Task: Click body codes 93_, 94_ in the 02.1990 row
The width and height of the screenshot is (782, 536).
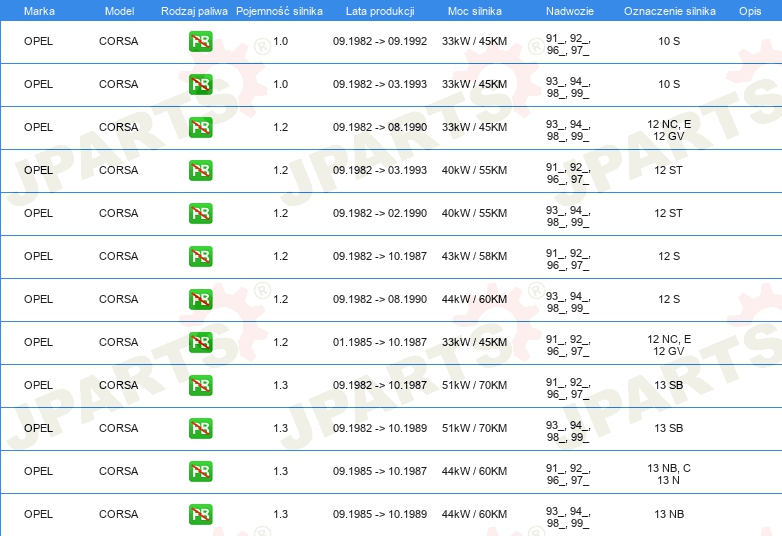Action: pyautogui.click(x=568, y=216)
